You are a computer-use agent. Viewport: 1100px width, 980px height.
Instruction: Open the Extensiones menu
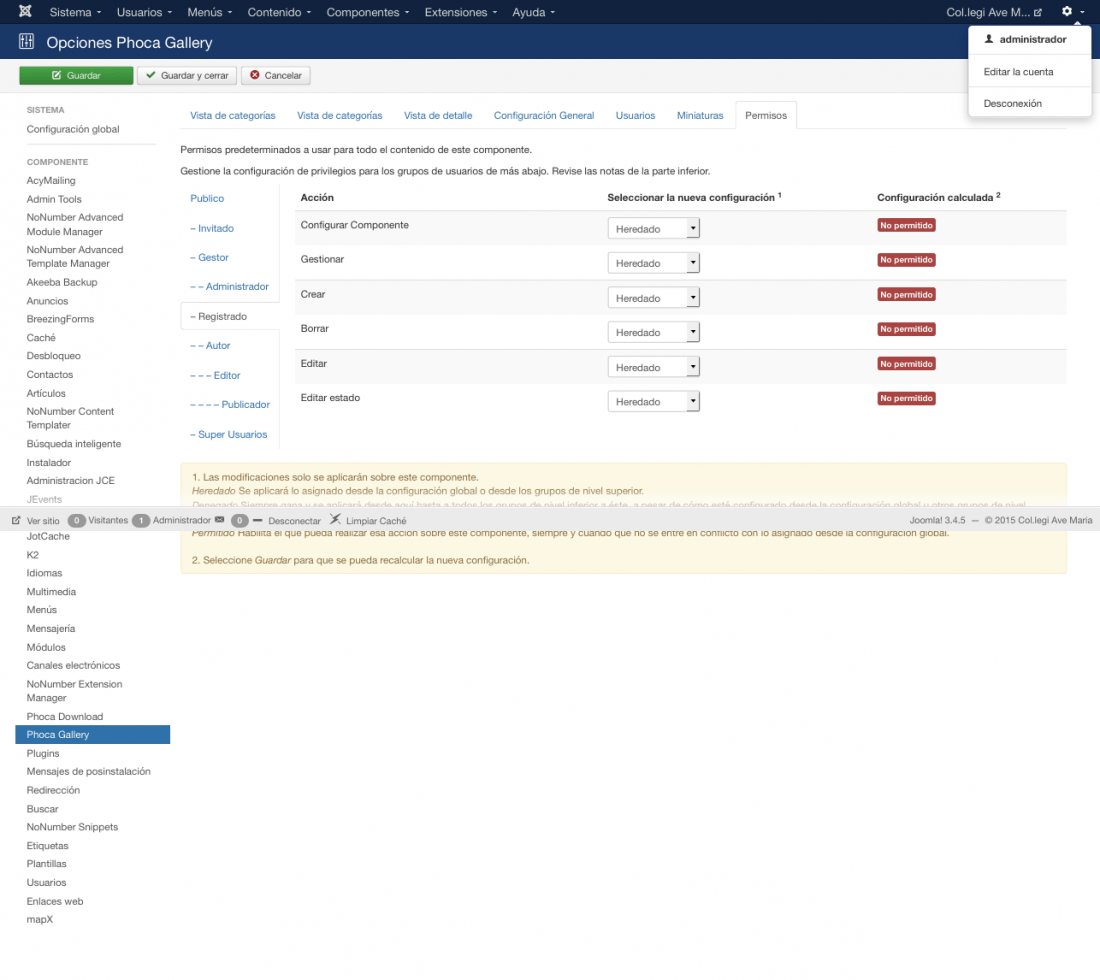tap(461, 12)
